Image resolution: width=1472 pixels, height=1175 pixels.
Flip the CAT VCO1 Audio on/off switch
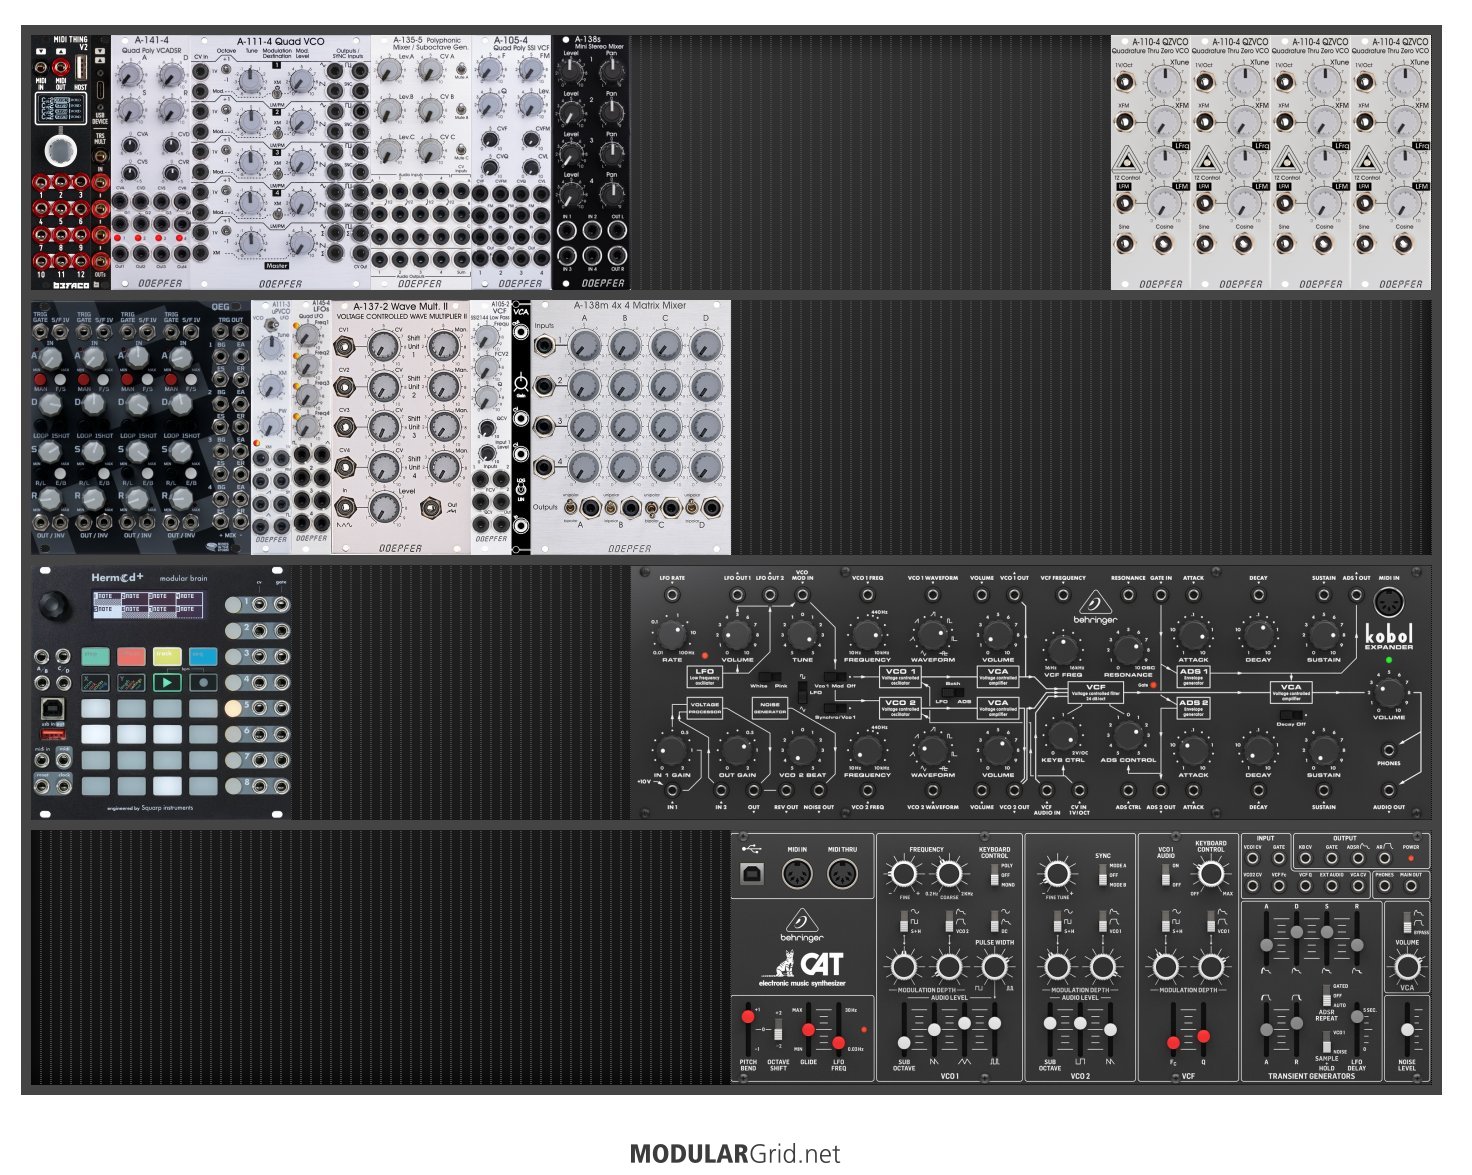(x=1165, y=875)
